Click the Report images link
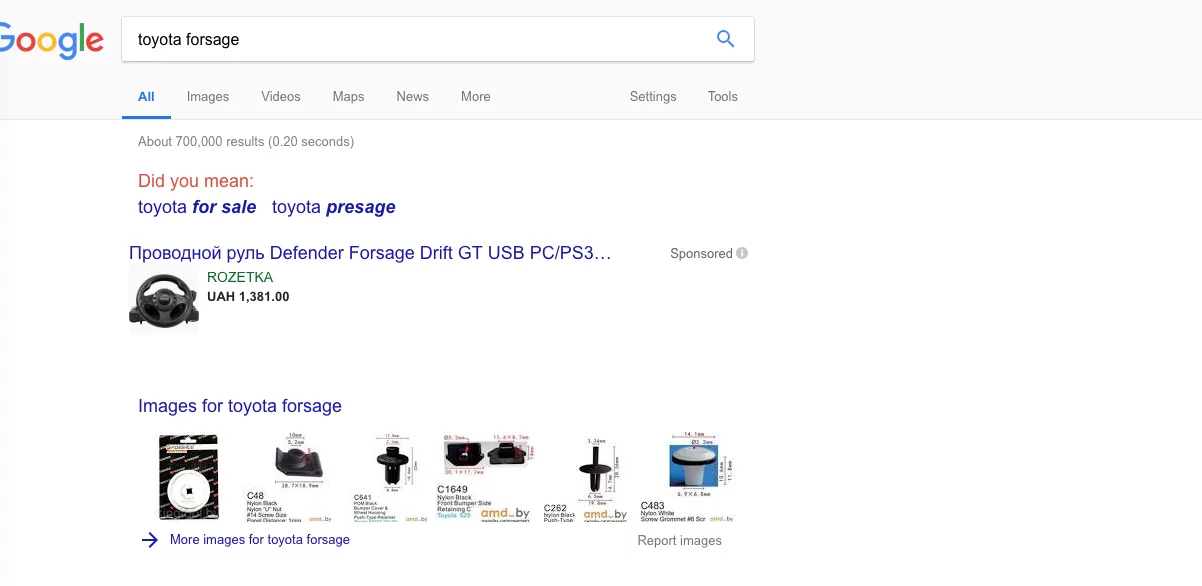 pyautogui.click(x=680, y=541)
